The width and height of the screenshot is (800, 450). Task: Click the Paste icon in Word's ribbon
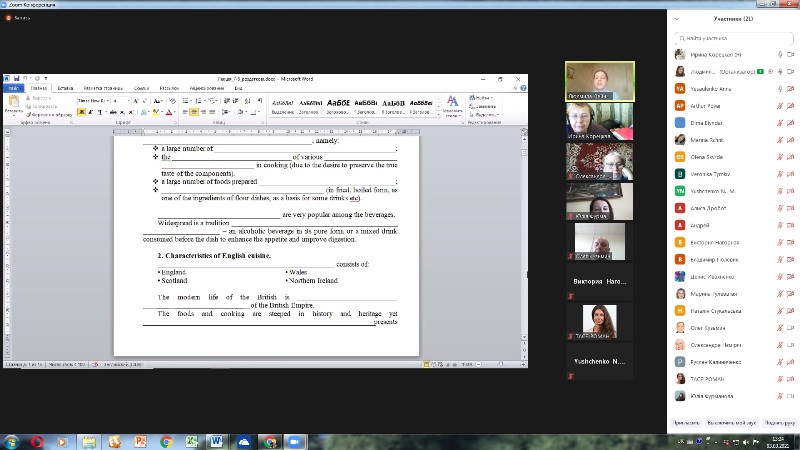click(13, 105)
